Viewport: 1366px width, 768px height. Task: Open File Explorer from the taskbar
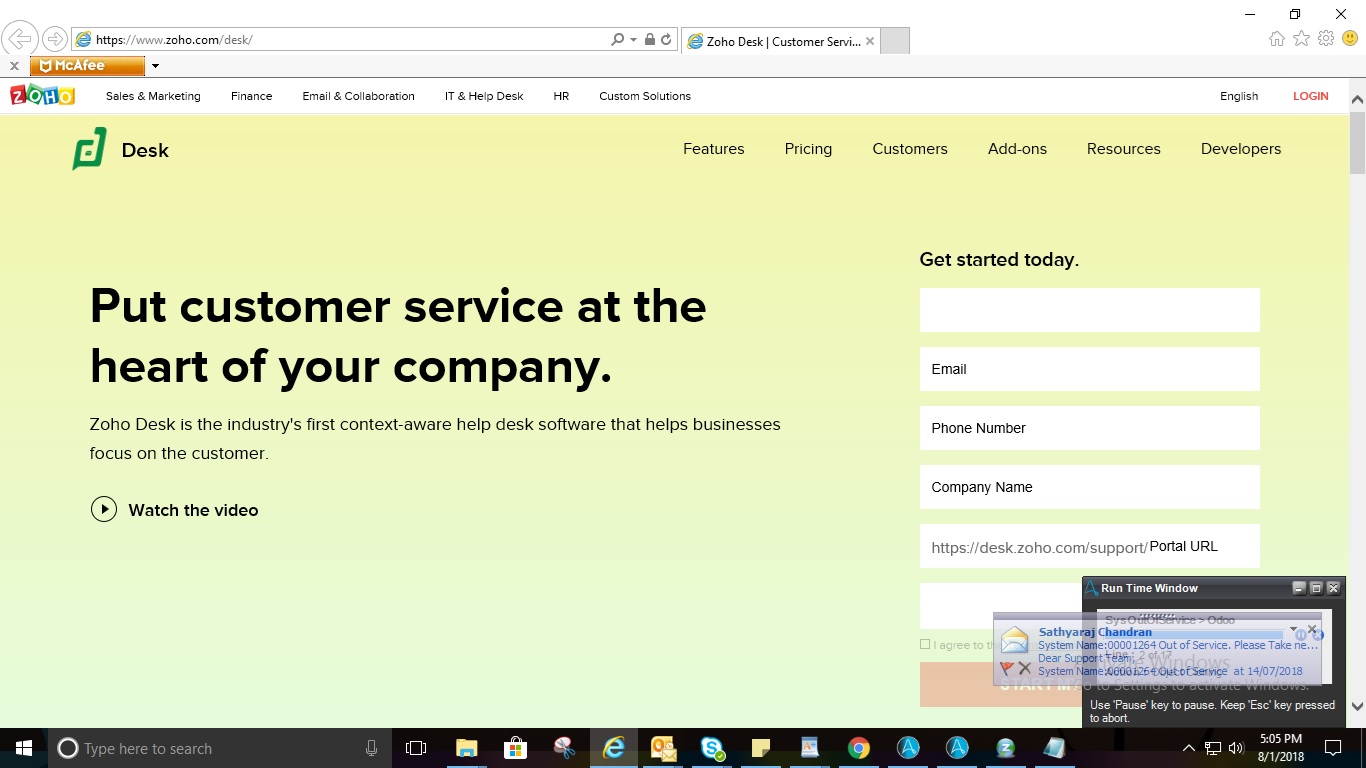pos(466,748)
